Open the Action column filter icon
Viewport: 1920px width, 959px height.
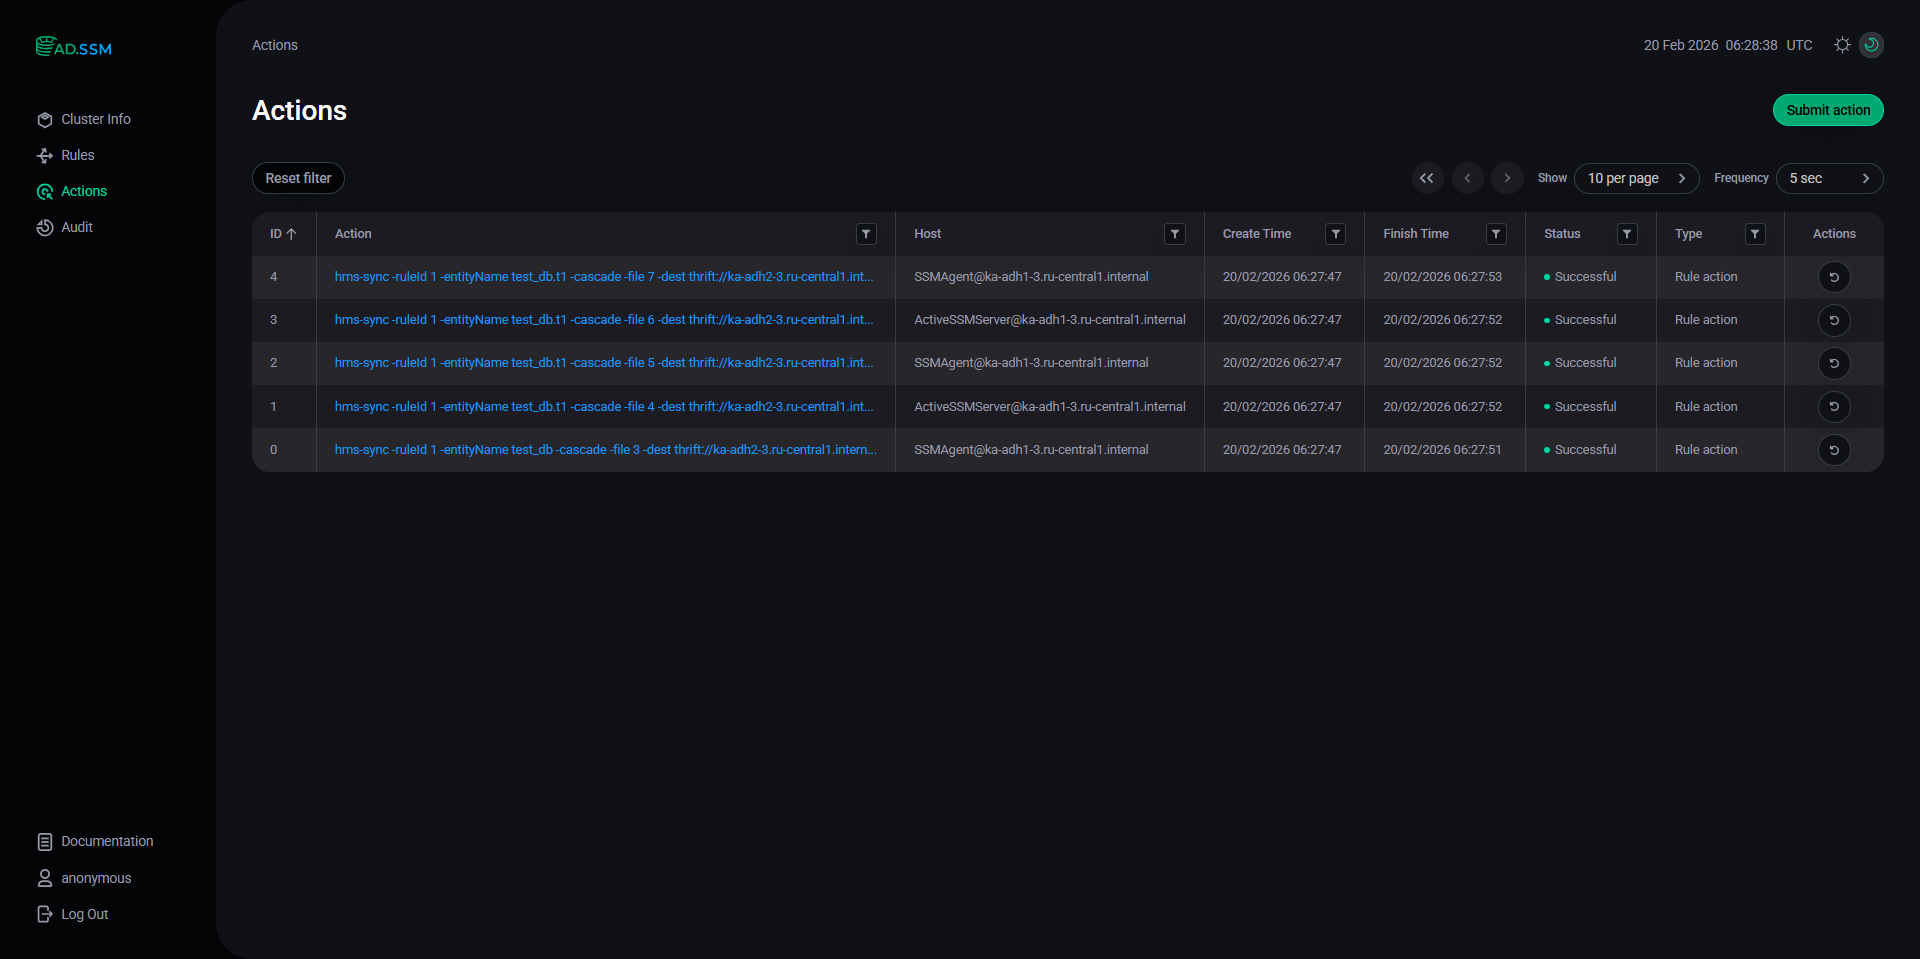866,234
